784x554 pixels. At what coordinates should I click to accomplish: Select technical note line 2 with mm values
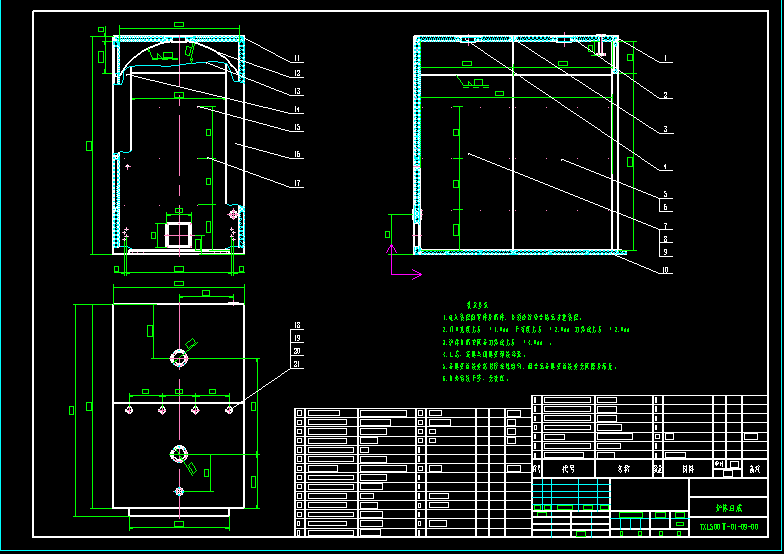pyautogui.click(x=536, y=330)
